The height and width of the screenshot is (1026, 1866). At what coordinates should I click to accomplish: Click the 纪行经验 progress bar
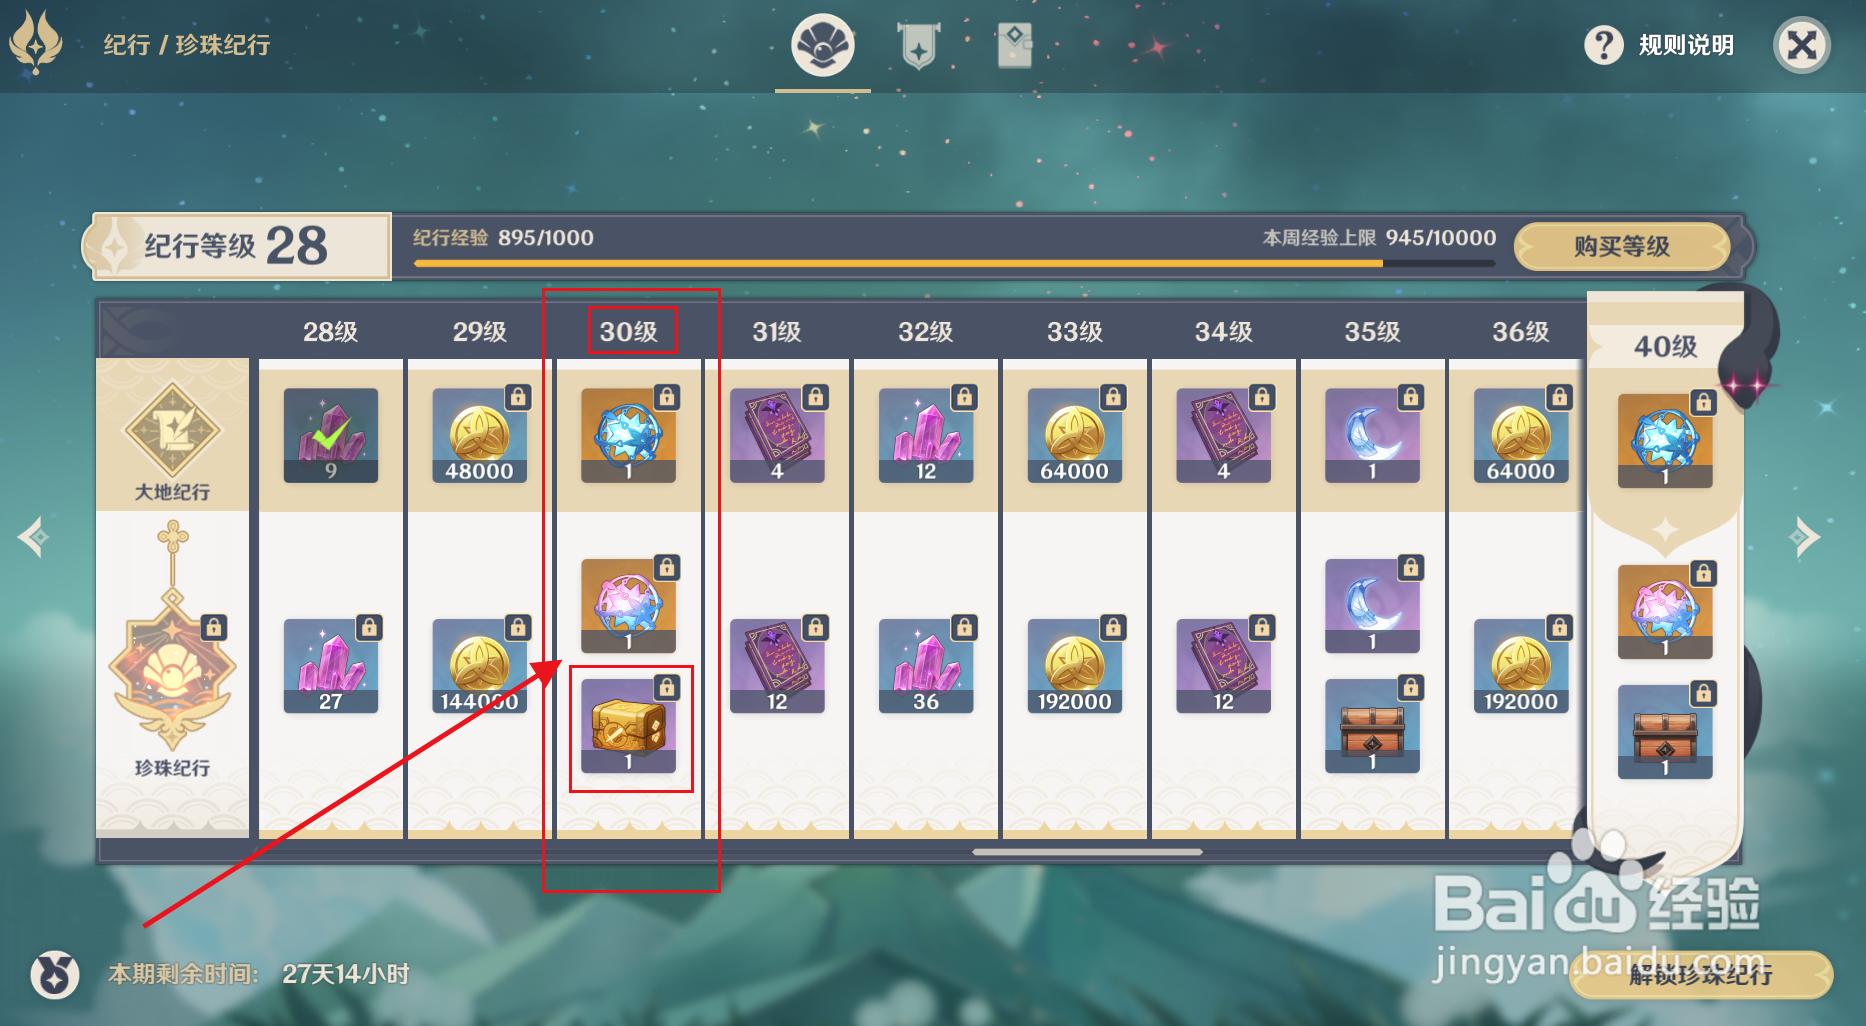click(955, 264)
